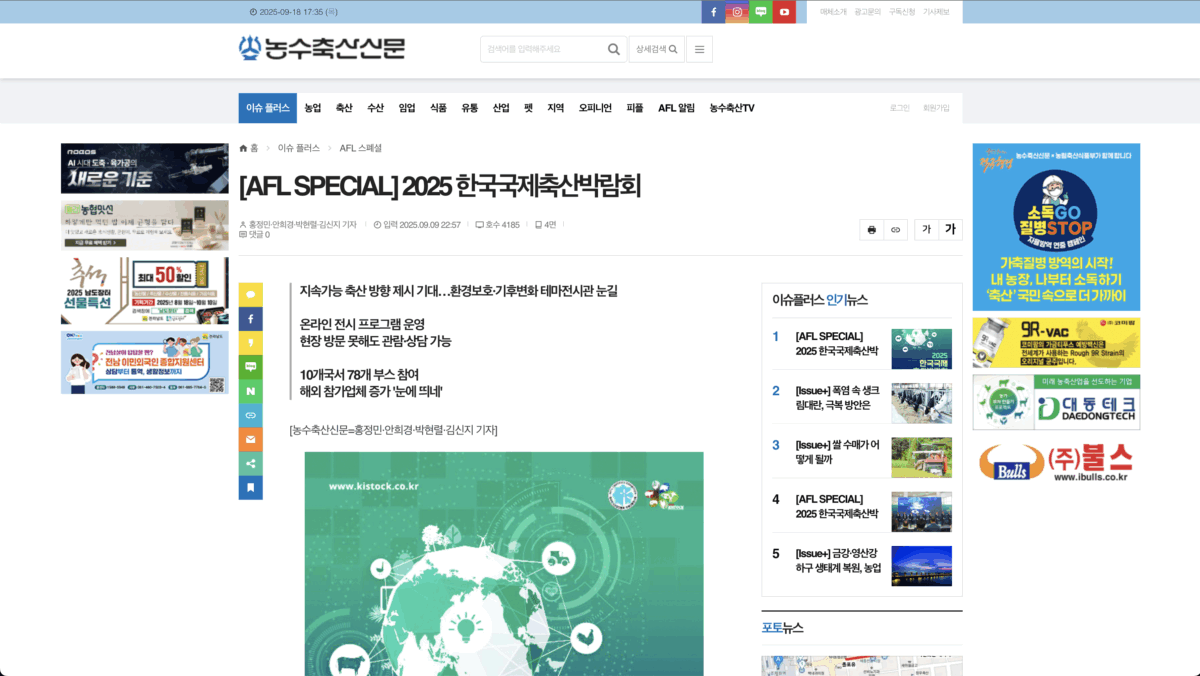This screenshot has height=676, width=1200.
Task: Select the print article icon
Action: pos(871,230)
